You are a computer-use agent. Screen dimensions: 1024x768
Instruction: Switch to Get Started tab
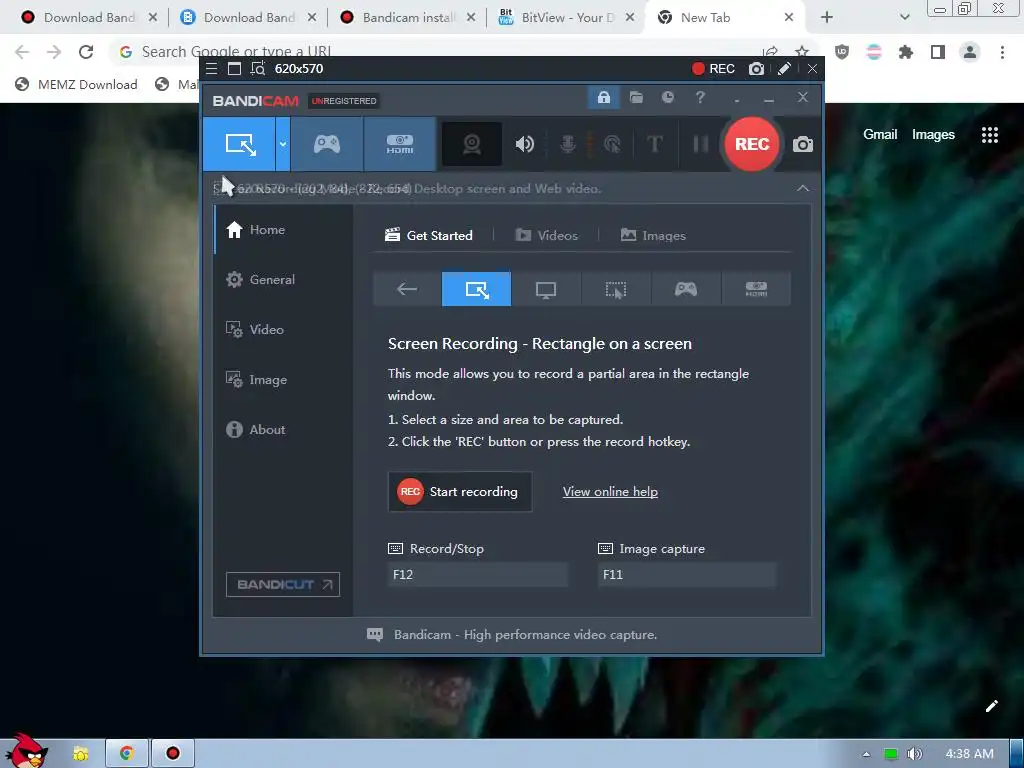coord(429,235)
